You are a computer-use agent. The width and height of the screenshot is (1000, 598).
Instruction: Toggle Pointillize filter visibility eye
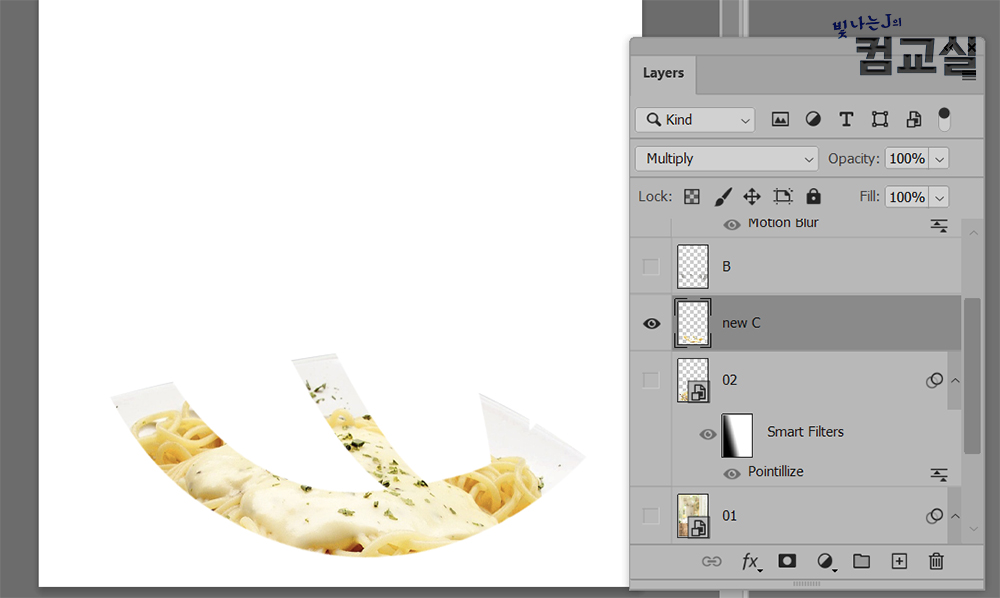(x=732, y=474)
